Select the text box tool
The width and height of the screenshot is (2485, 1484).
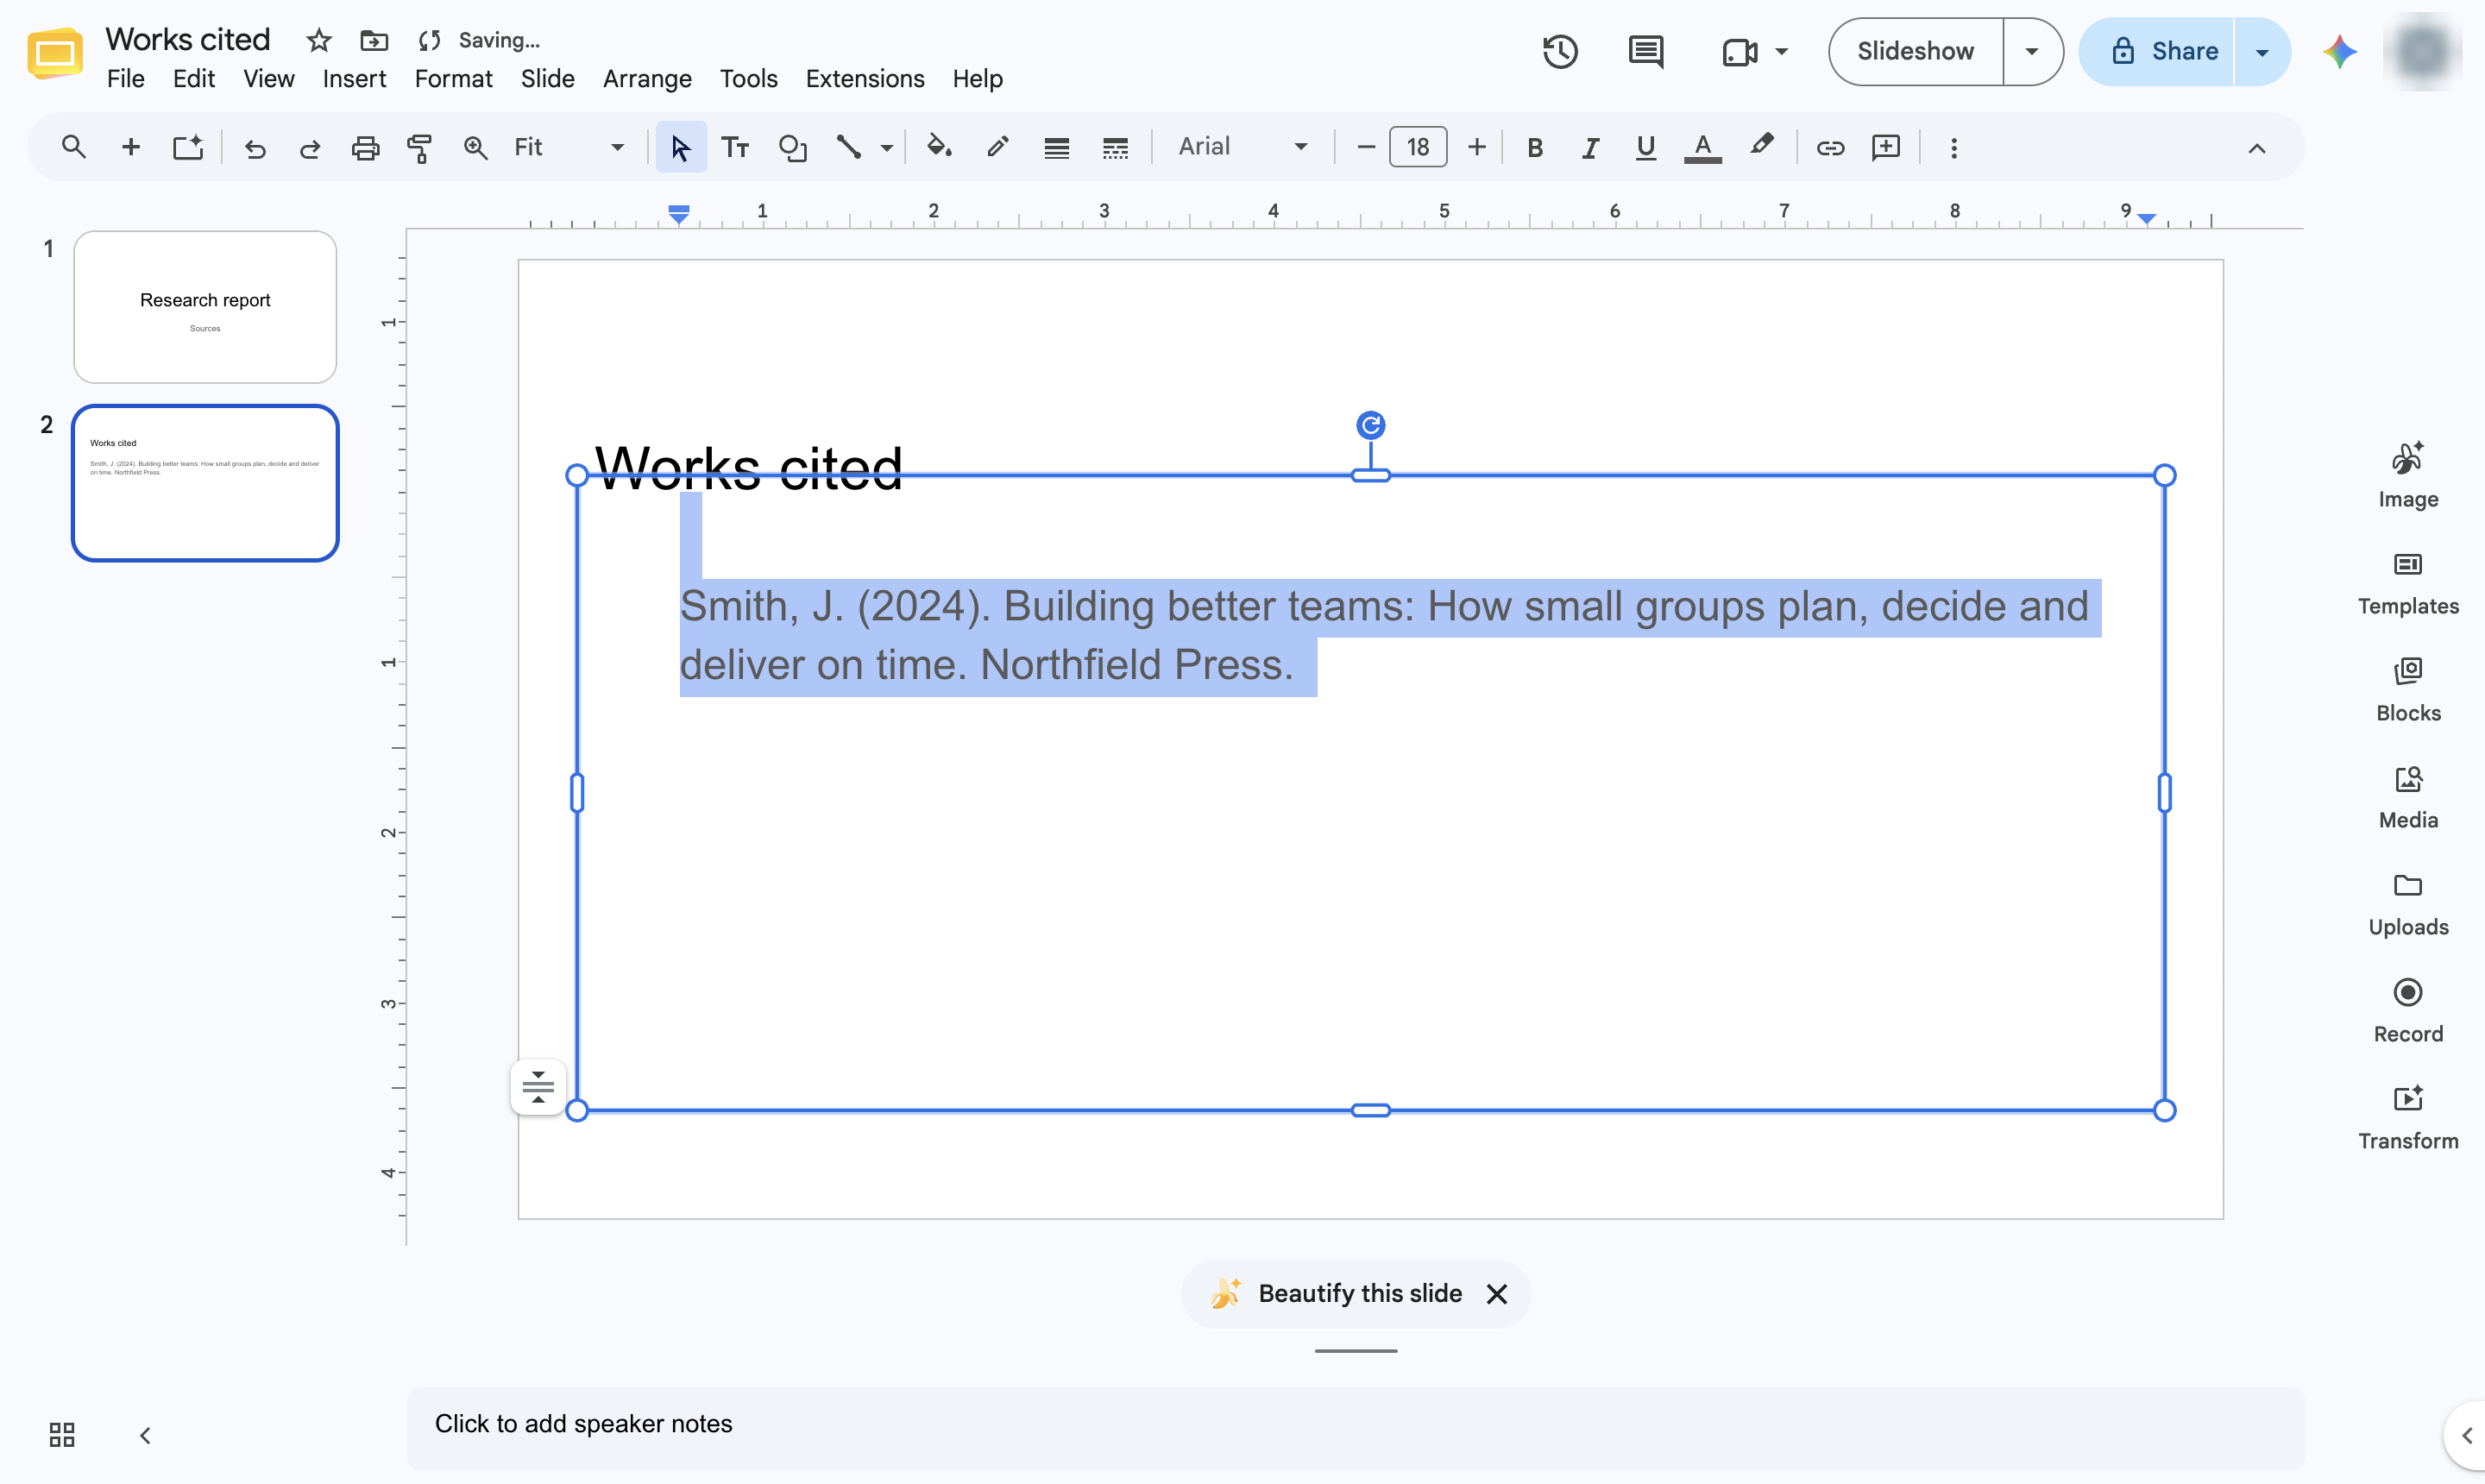pyautogui.click(x=735, y=148)
